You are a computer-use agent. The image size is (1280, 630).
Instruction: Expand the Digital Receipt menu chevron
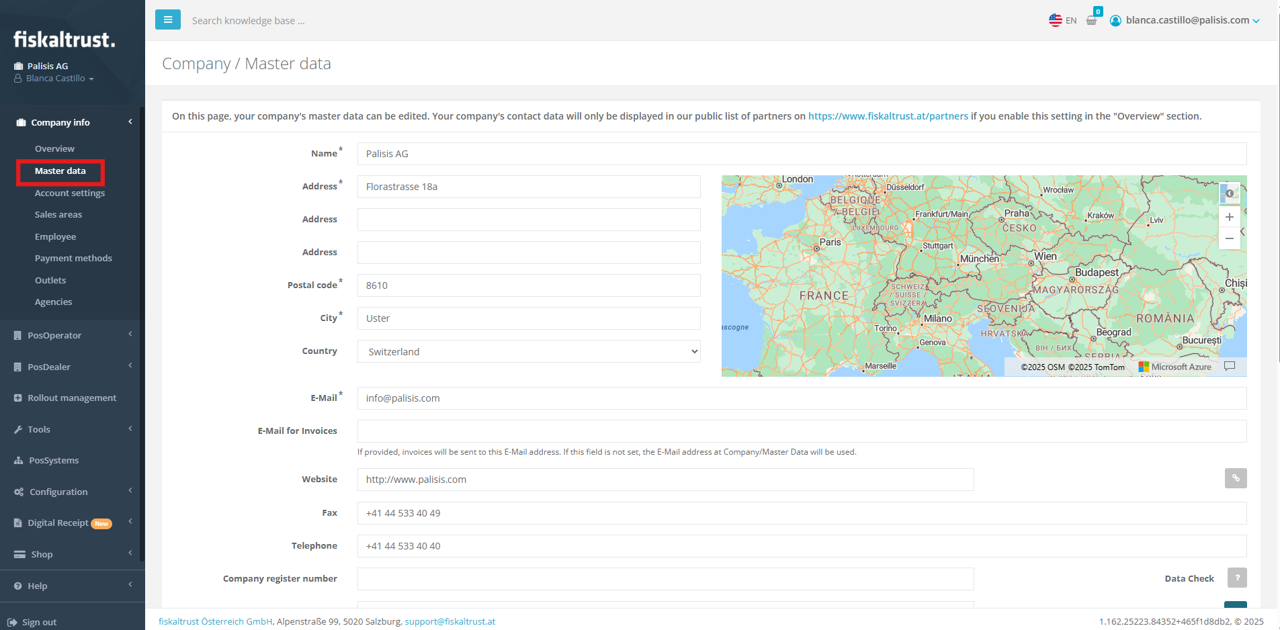click(x=130, y=522)
